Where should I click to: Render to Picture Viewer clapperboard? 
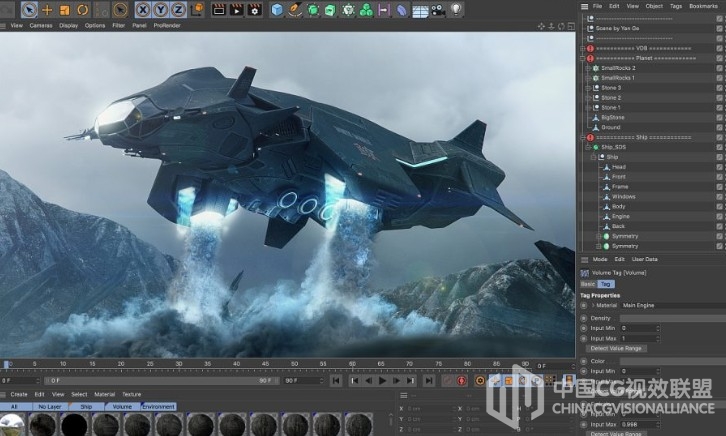coord(237,10)
